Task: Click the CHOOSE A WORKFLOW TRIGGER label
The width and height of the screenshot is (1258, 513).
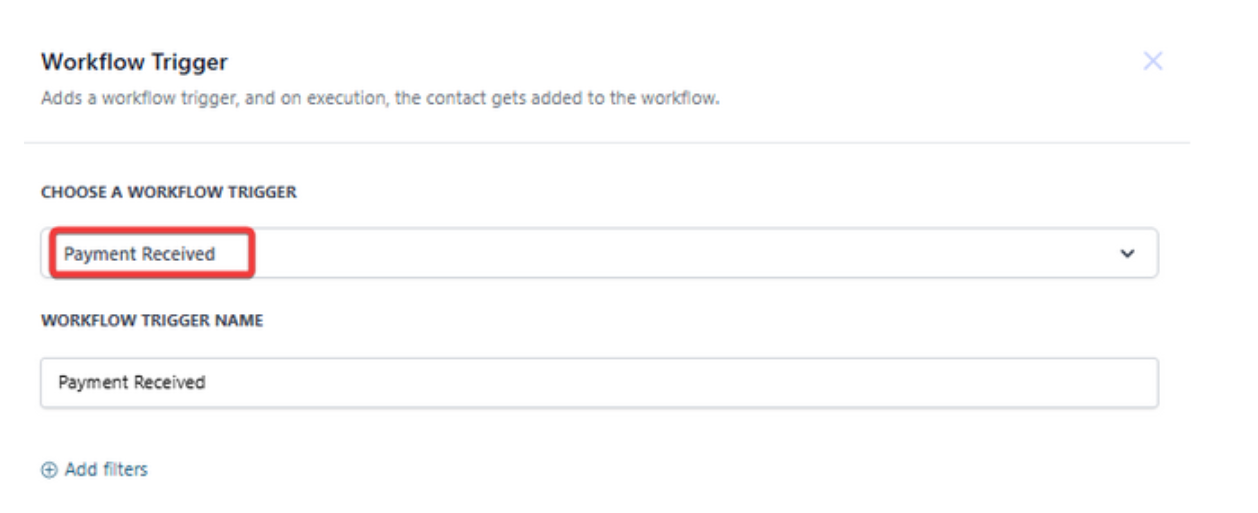Action: point(168,192)
